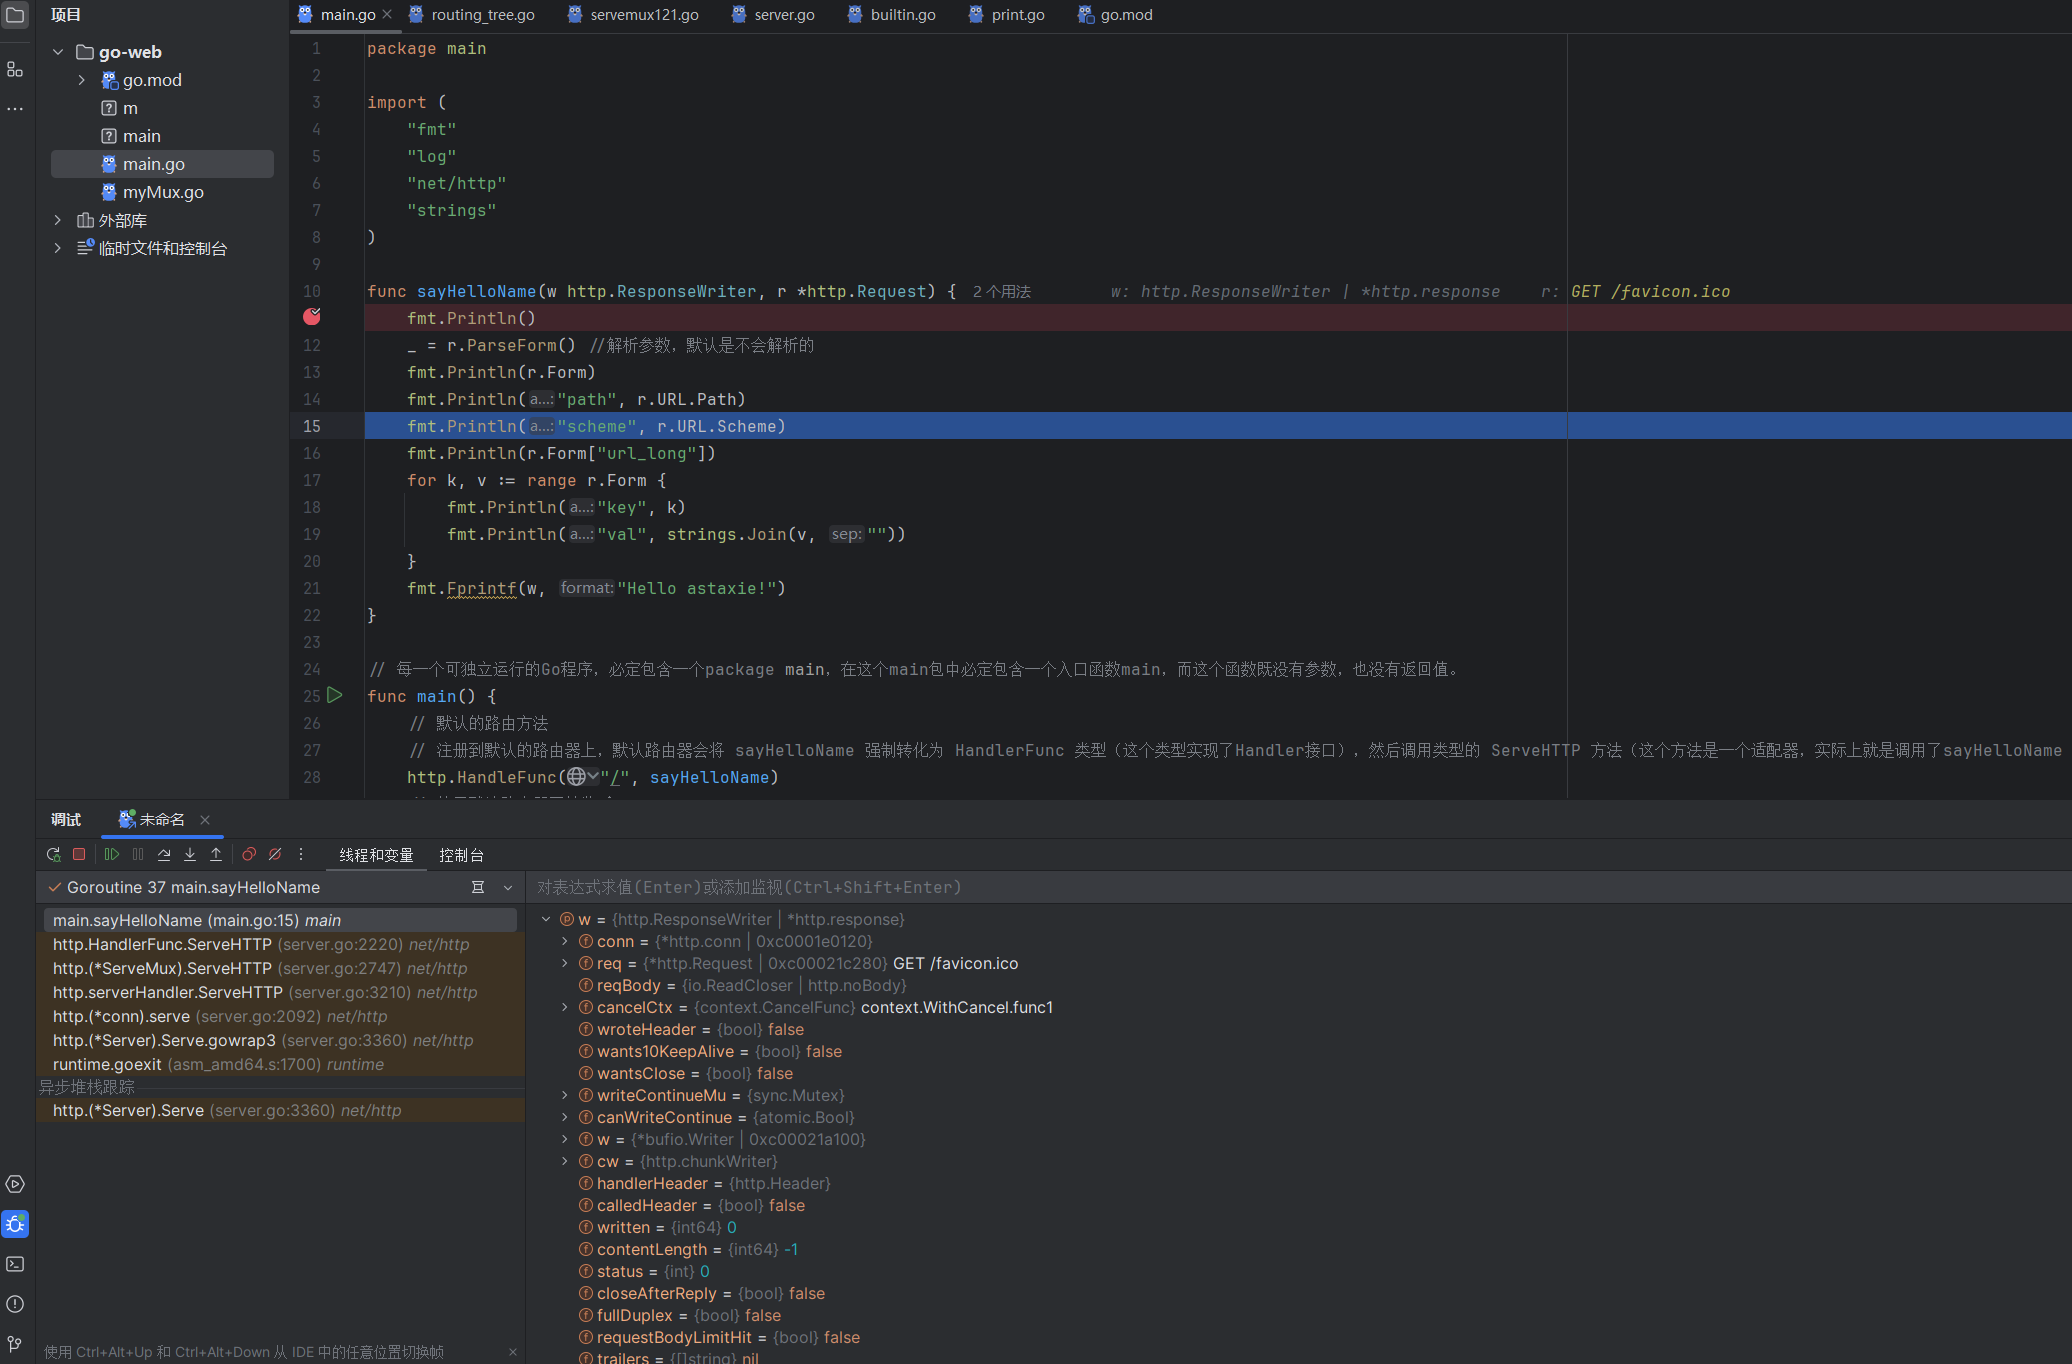Viewport: 2072px width, 1364px height.
Task: Open the Goroutine selector dropdown arrow
Action: coord(508,888)
